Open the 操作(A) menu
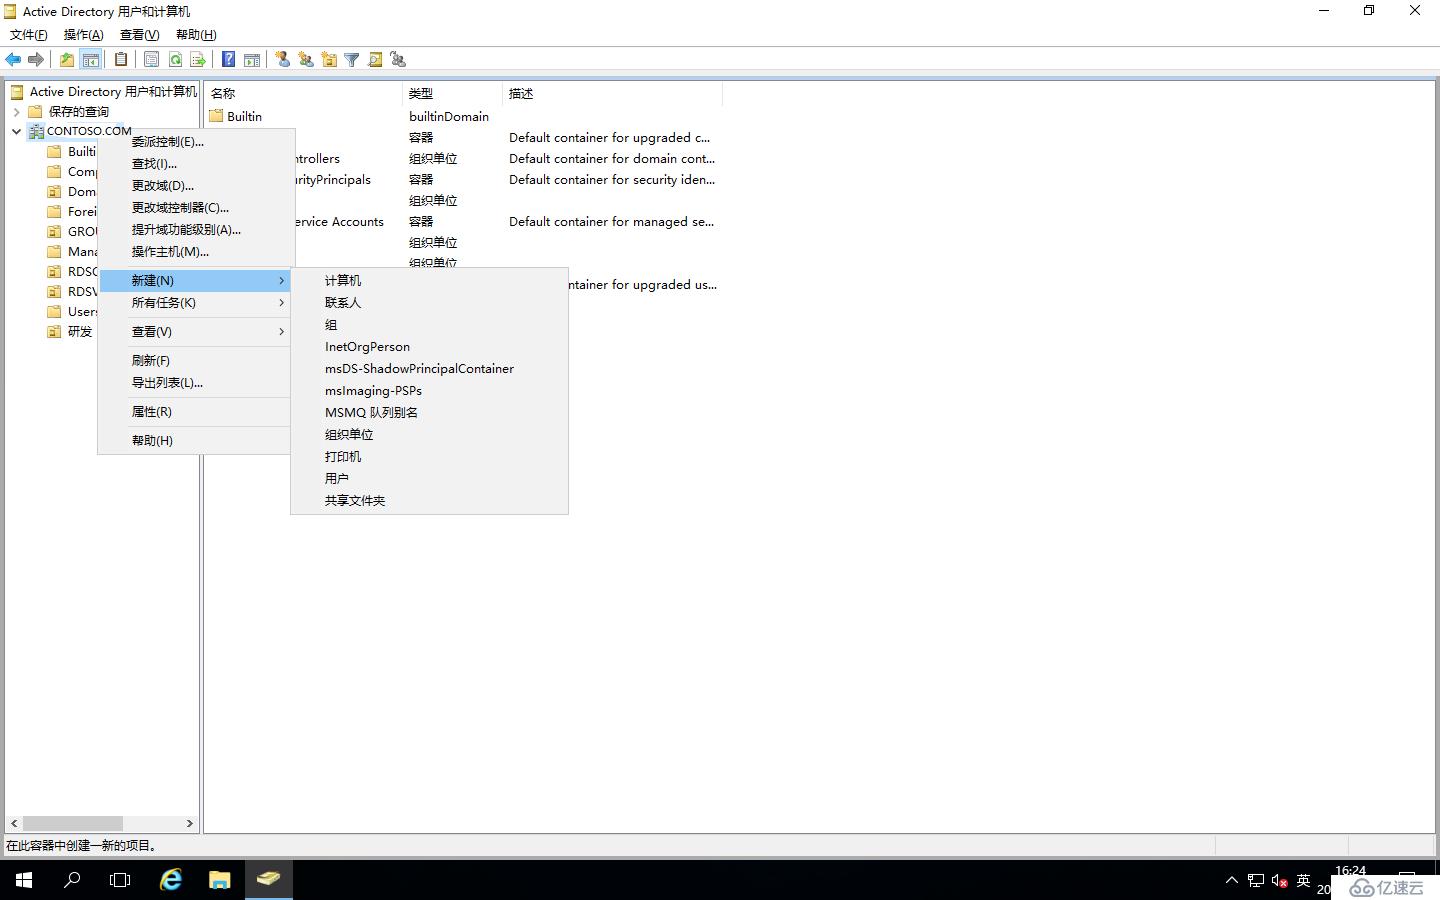Image resolution: width=1440 pixels, height=900 pixels. 83,35
